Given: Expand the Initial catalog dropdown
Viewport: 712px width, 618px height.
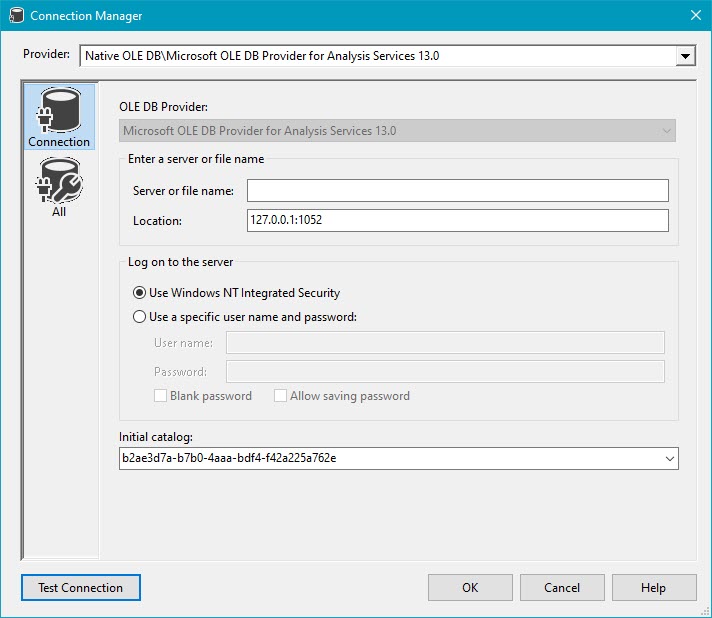Looking at the screenshot, I should coord(668,459).
